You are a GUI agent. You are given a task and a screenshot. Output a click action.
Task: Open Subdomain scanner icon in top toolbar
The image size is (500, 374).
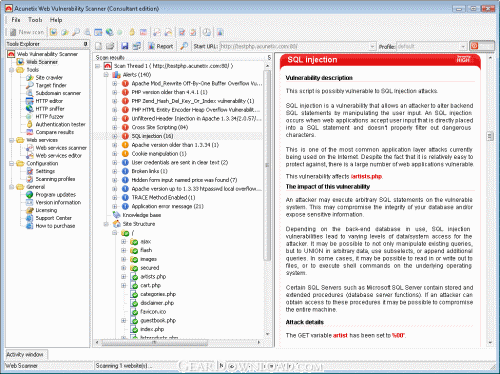[x=87, y=32]
